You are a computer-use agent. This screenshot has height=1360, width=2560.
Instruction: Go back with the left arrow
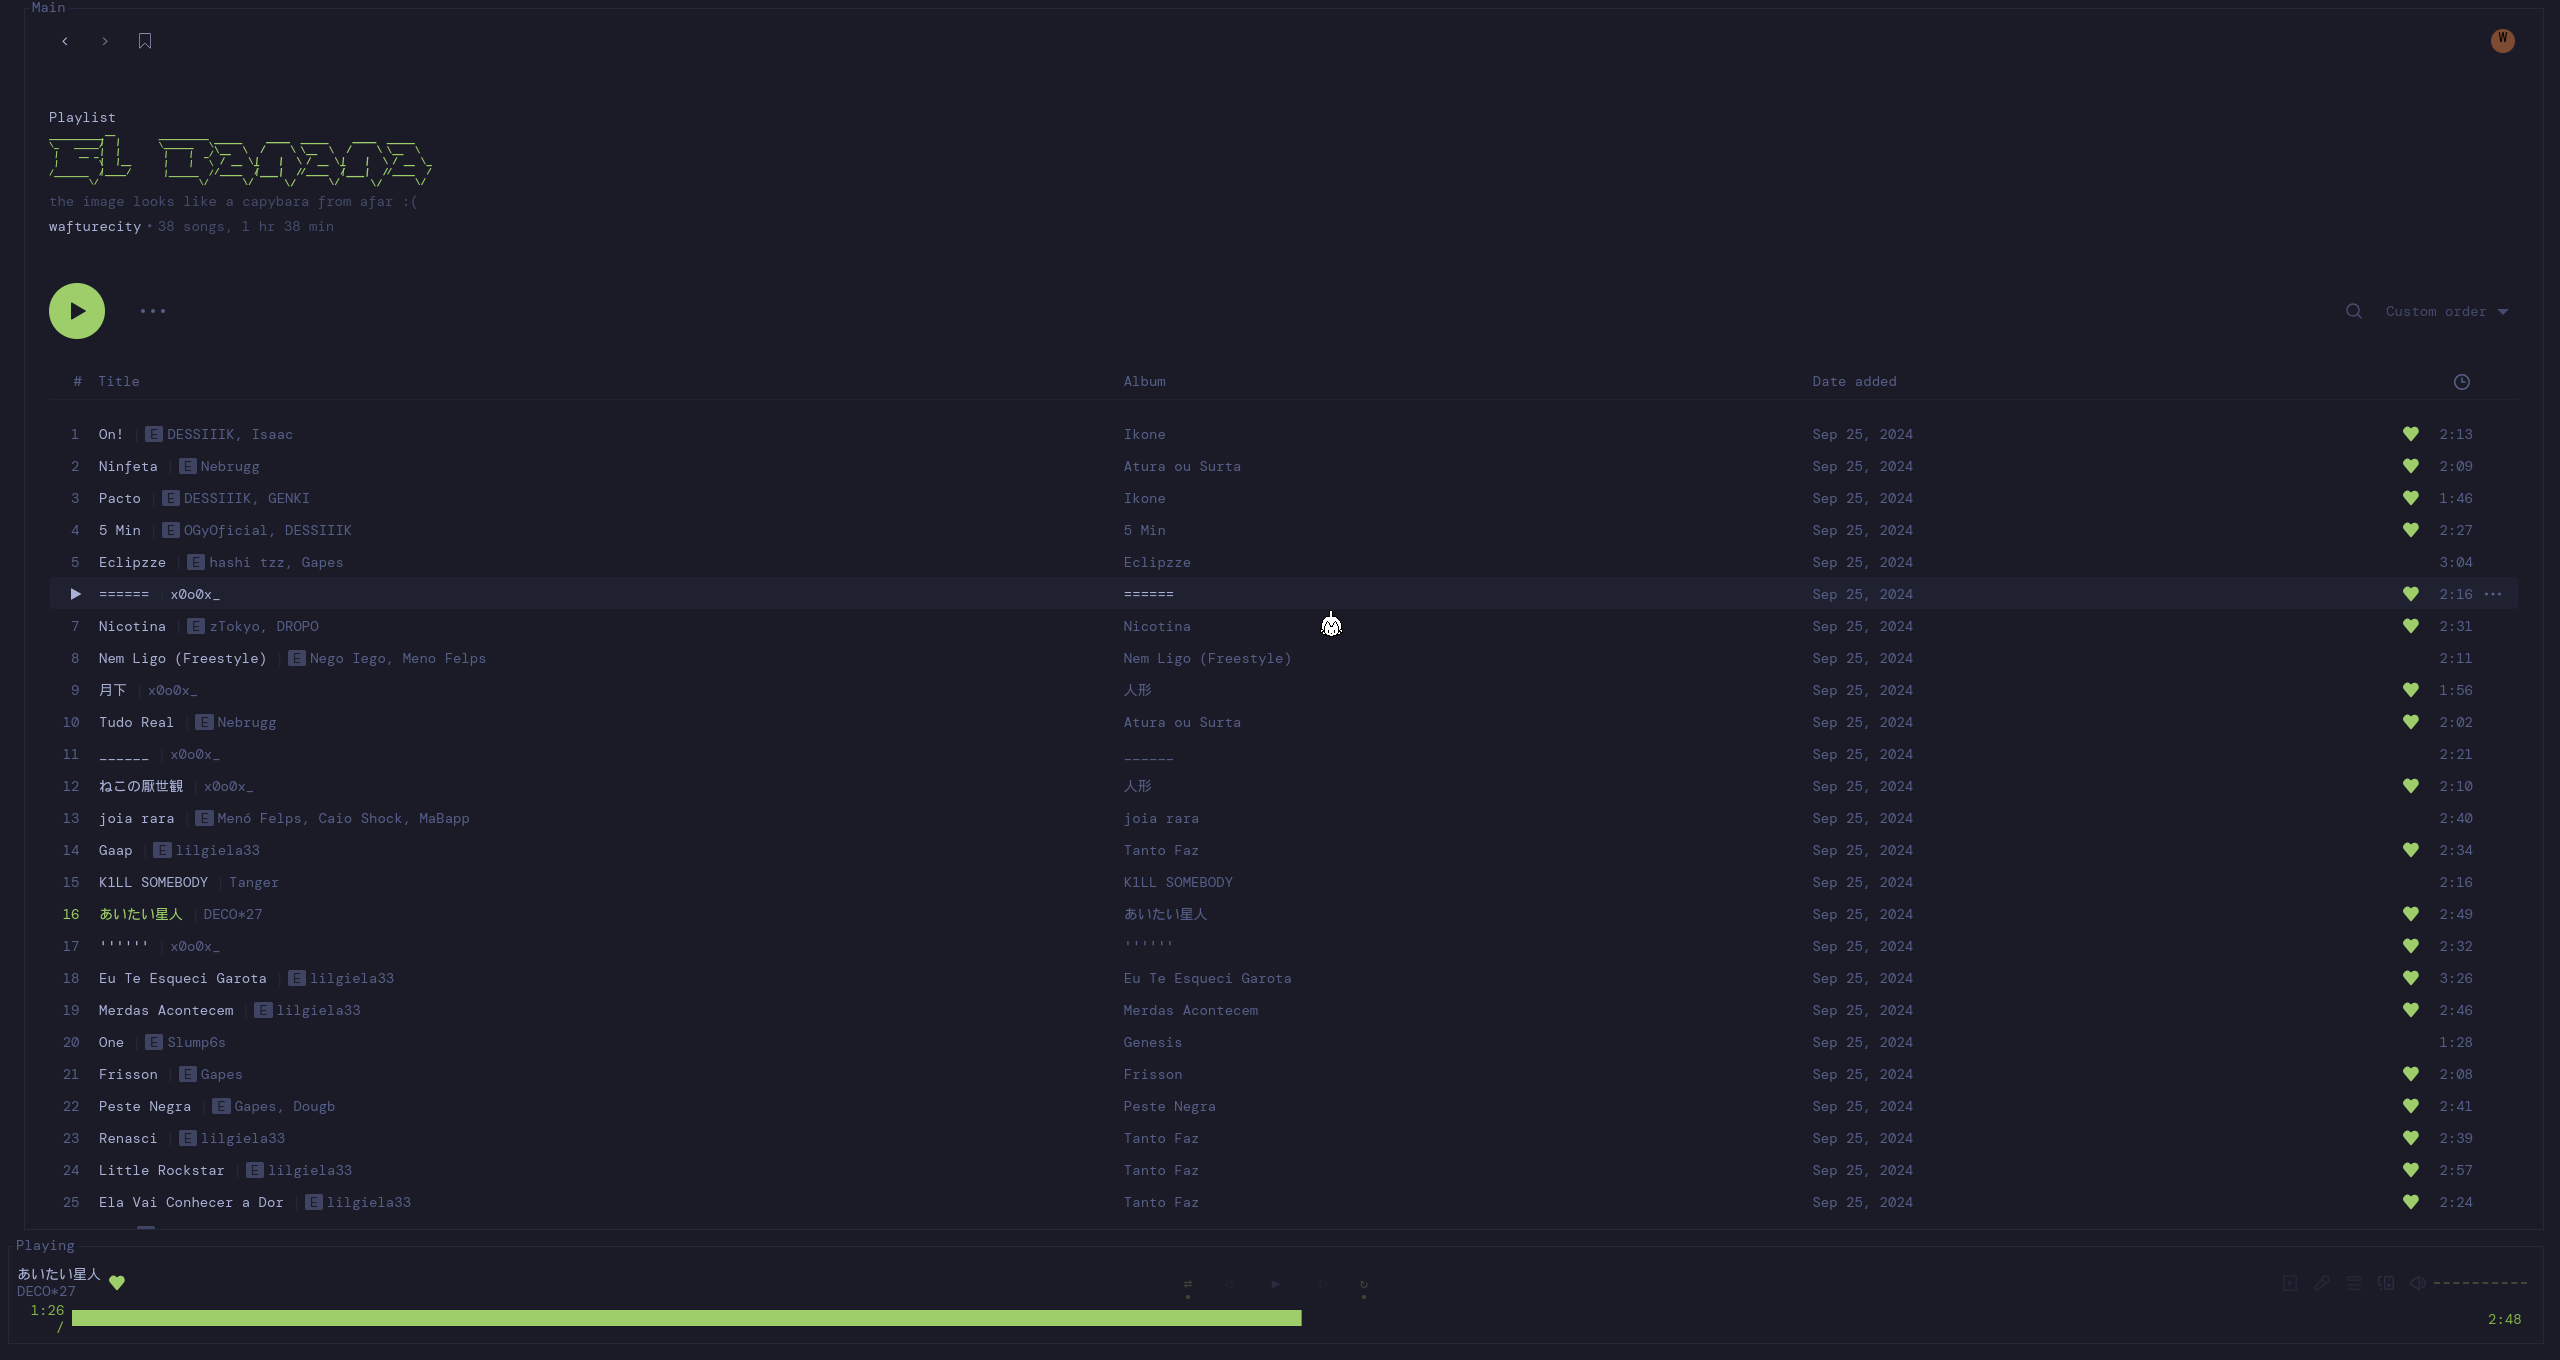coord(65,41)
